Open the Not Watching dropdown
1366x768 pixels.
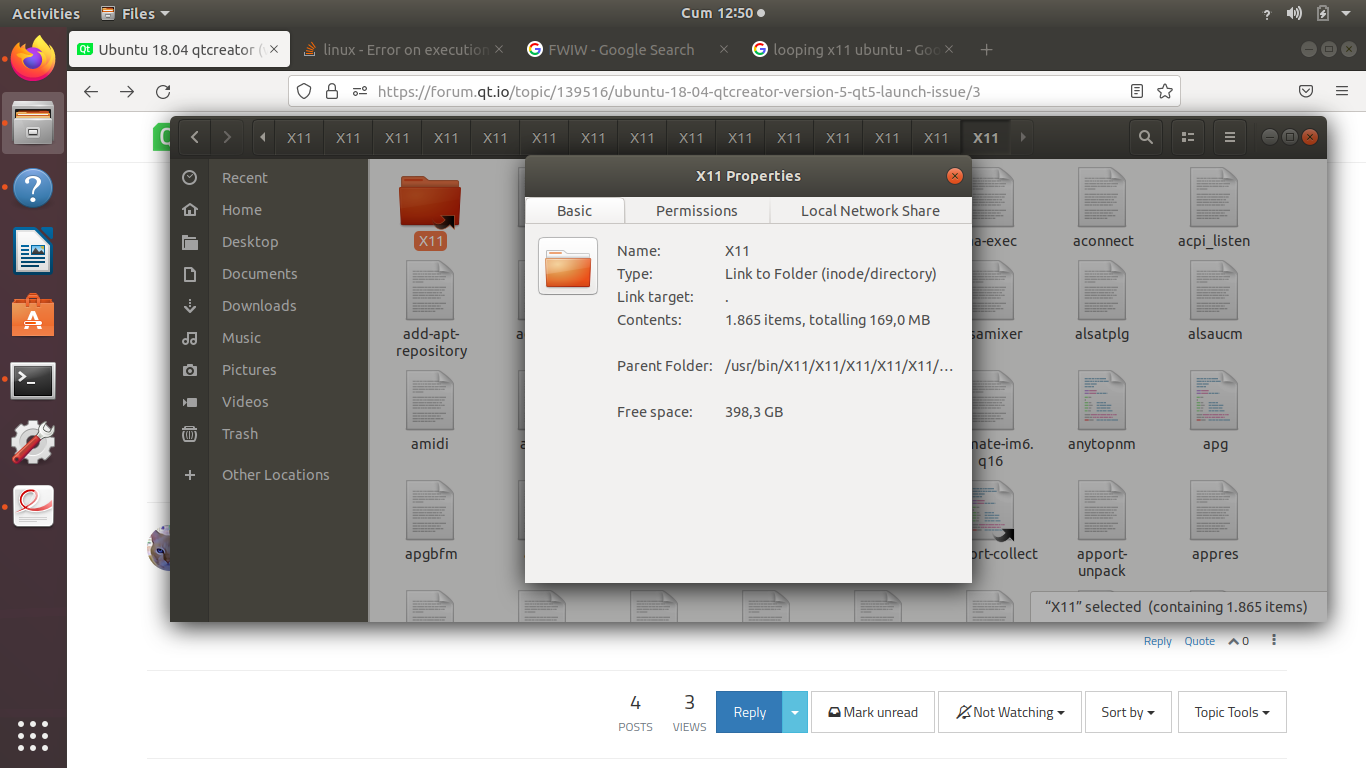(x=1009, y=713)
